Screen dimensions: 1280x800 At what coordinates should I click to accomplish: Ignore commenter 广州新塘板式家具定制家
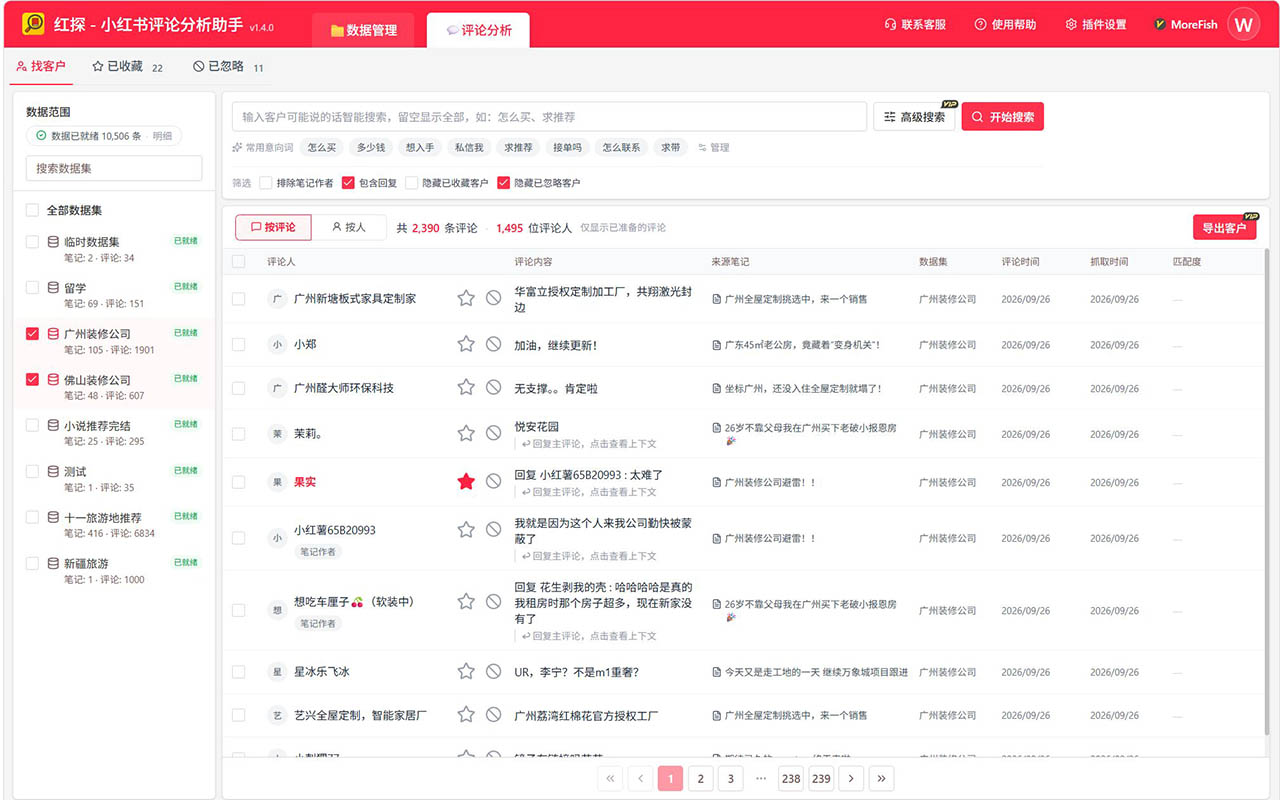point(493,298)
